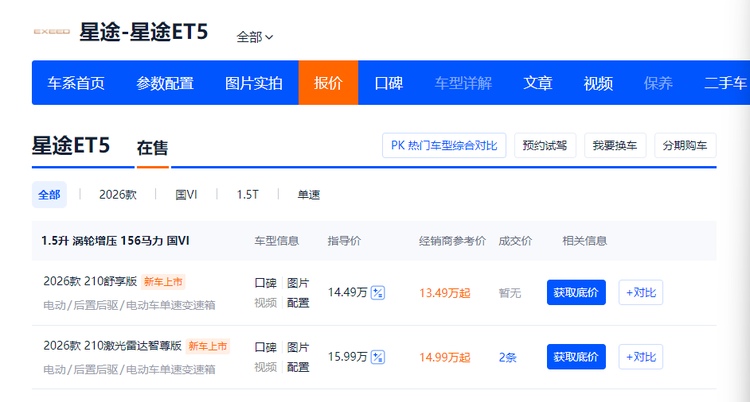Image resolution: width=750 pixels, height=402 pixels.
Task: Open the 车系首页 navigation tab
Action: 76,83
